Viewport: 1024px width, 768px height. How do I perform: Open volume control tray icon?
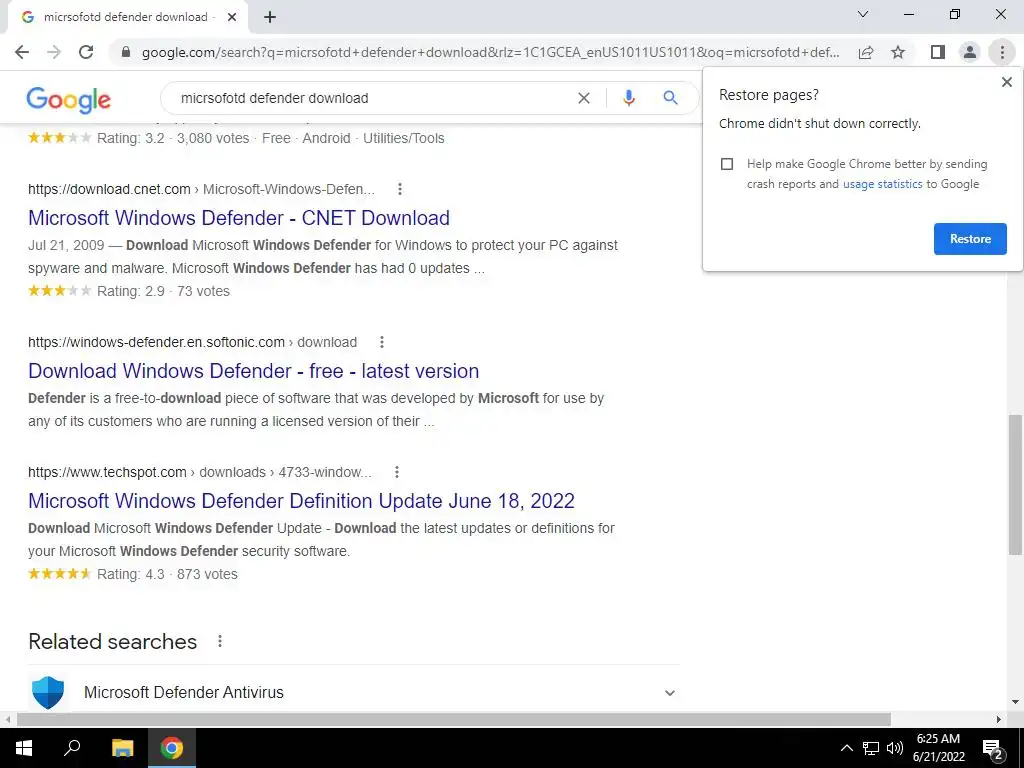pyautogui.click(x=895, y=748)
